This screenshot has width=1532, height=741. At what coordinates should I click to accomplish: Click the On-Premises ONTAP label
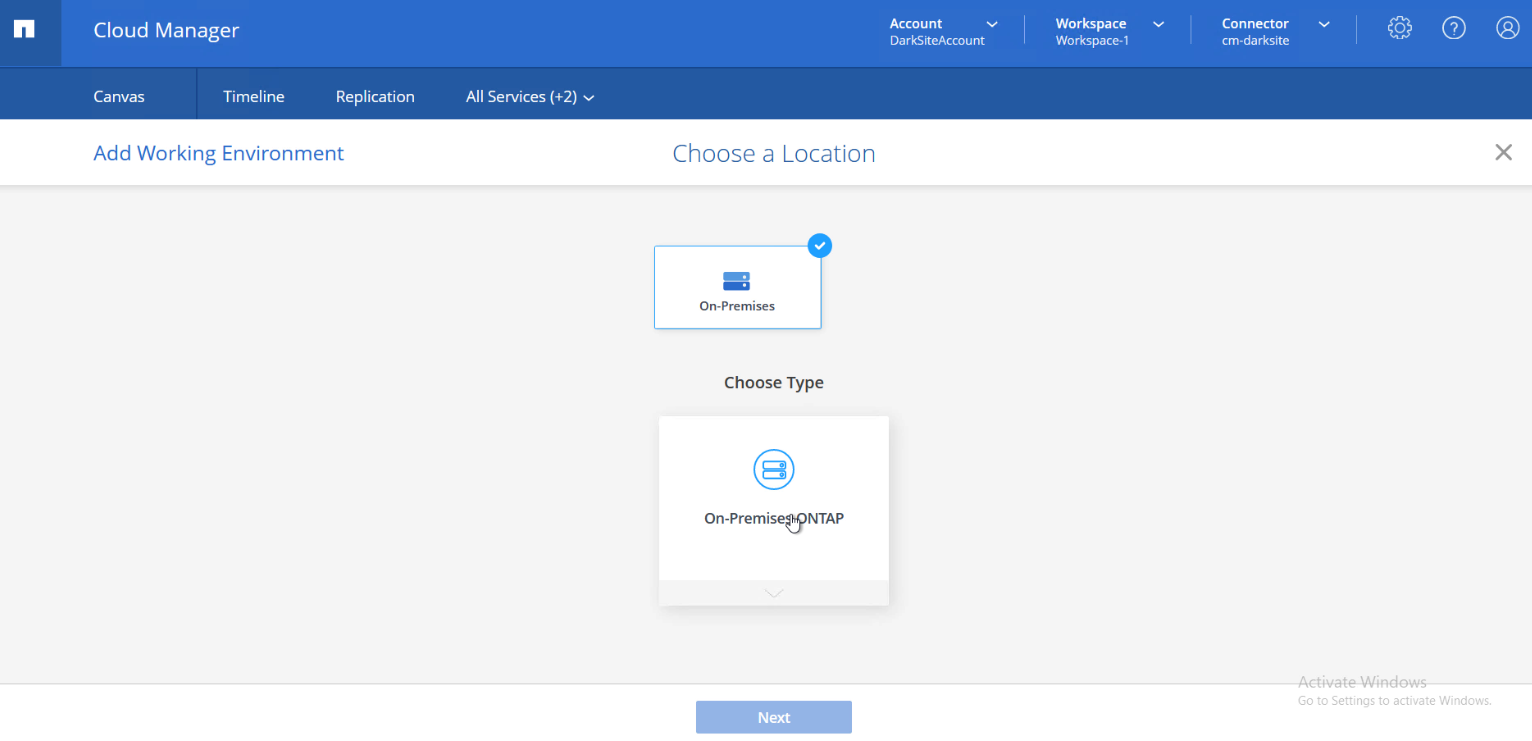[x=774, y=518]
